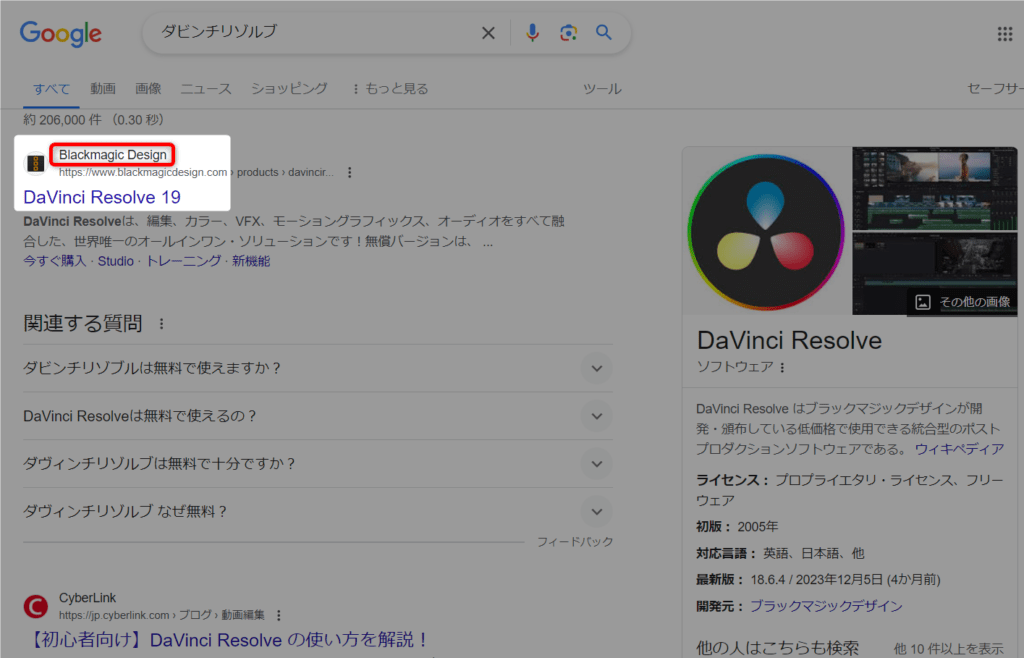This screenshot has height=658, width=1024.
Task: Click the Blackmagic Design favicon
Action: [36, 163]
